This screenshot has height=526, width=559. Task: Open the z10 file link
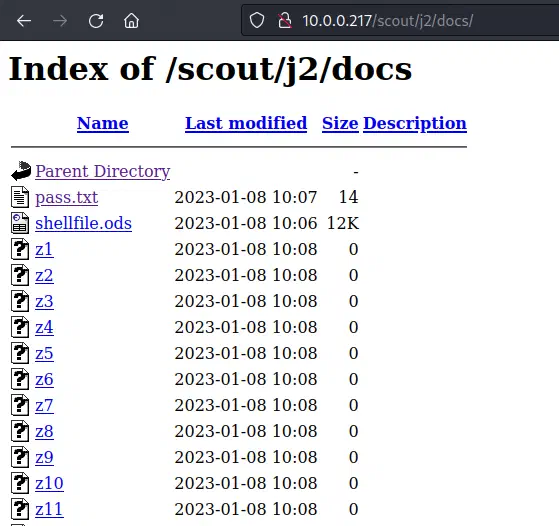49,483
